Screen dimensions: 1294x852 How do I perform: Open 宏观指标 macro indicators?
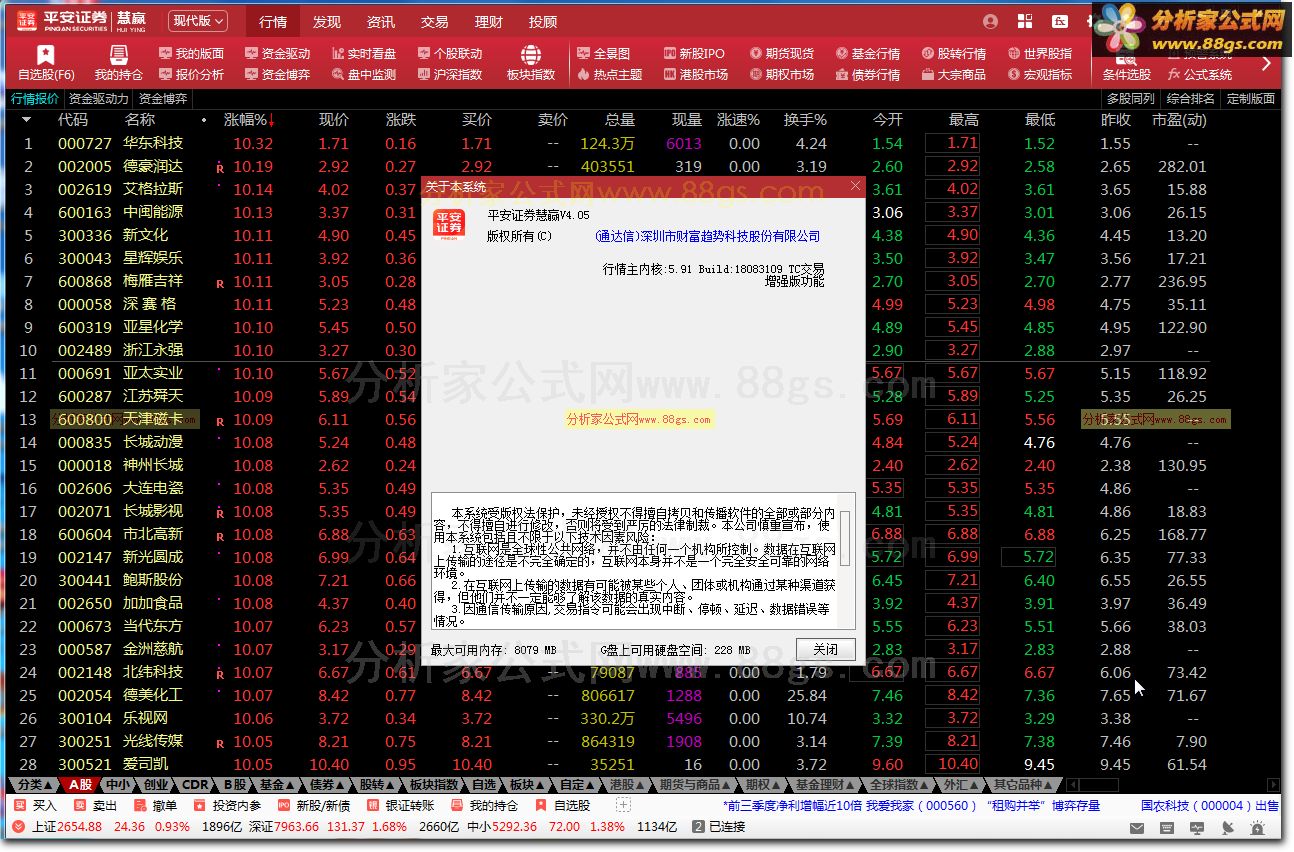click(x=1039, y=74)
